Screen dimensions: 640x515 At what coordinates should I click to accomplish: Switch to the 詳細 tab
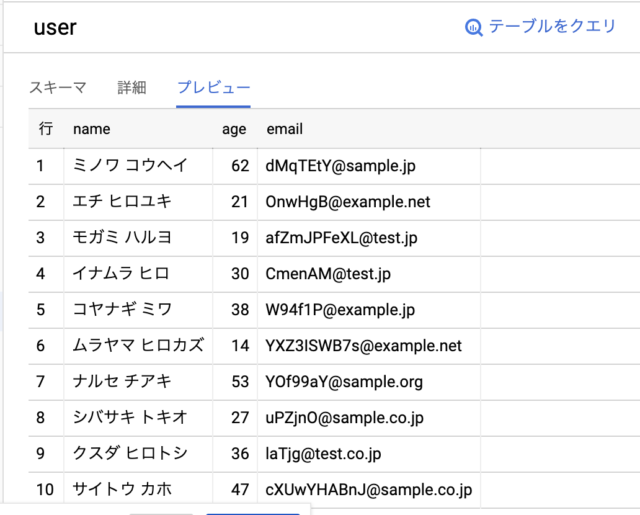coord(131,87)
